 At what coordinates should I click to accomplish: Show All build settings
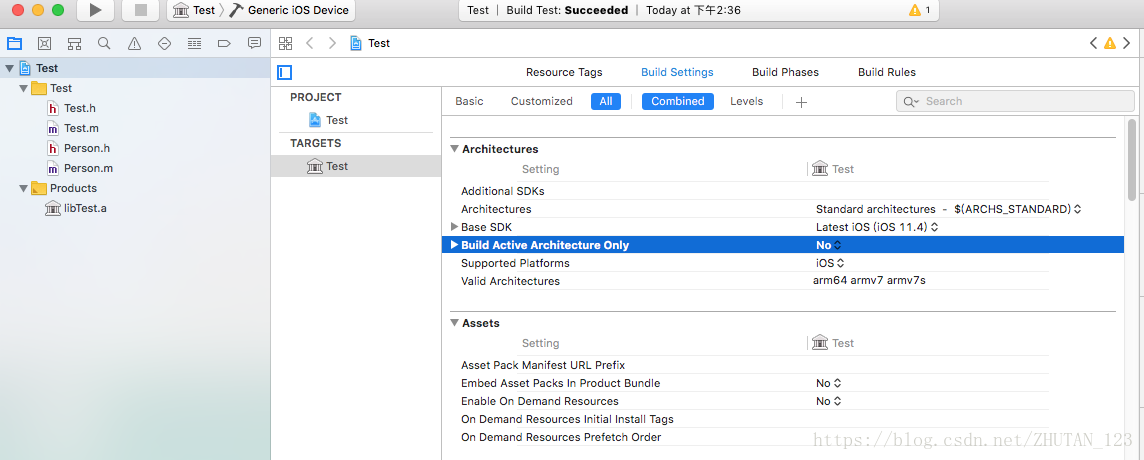(x=606, y=101)
